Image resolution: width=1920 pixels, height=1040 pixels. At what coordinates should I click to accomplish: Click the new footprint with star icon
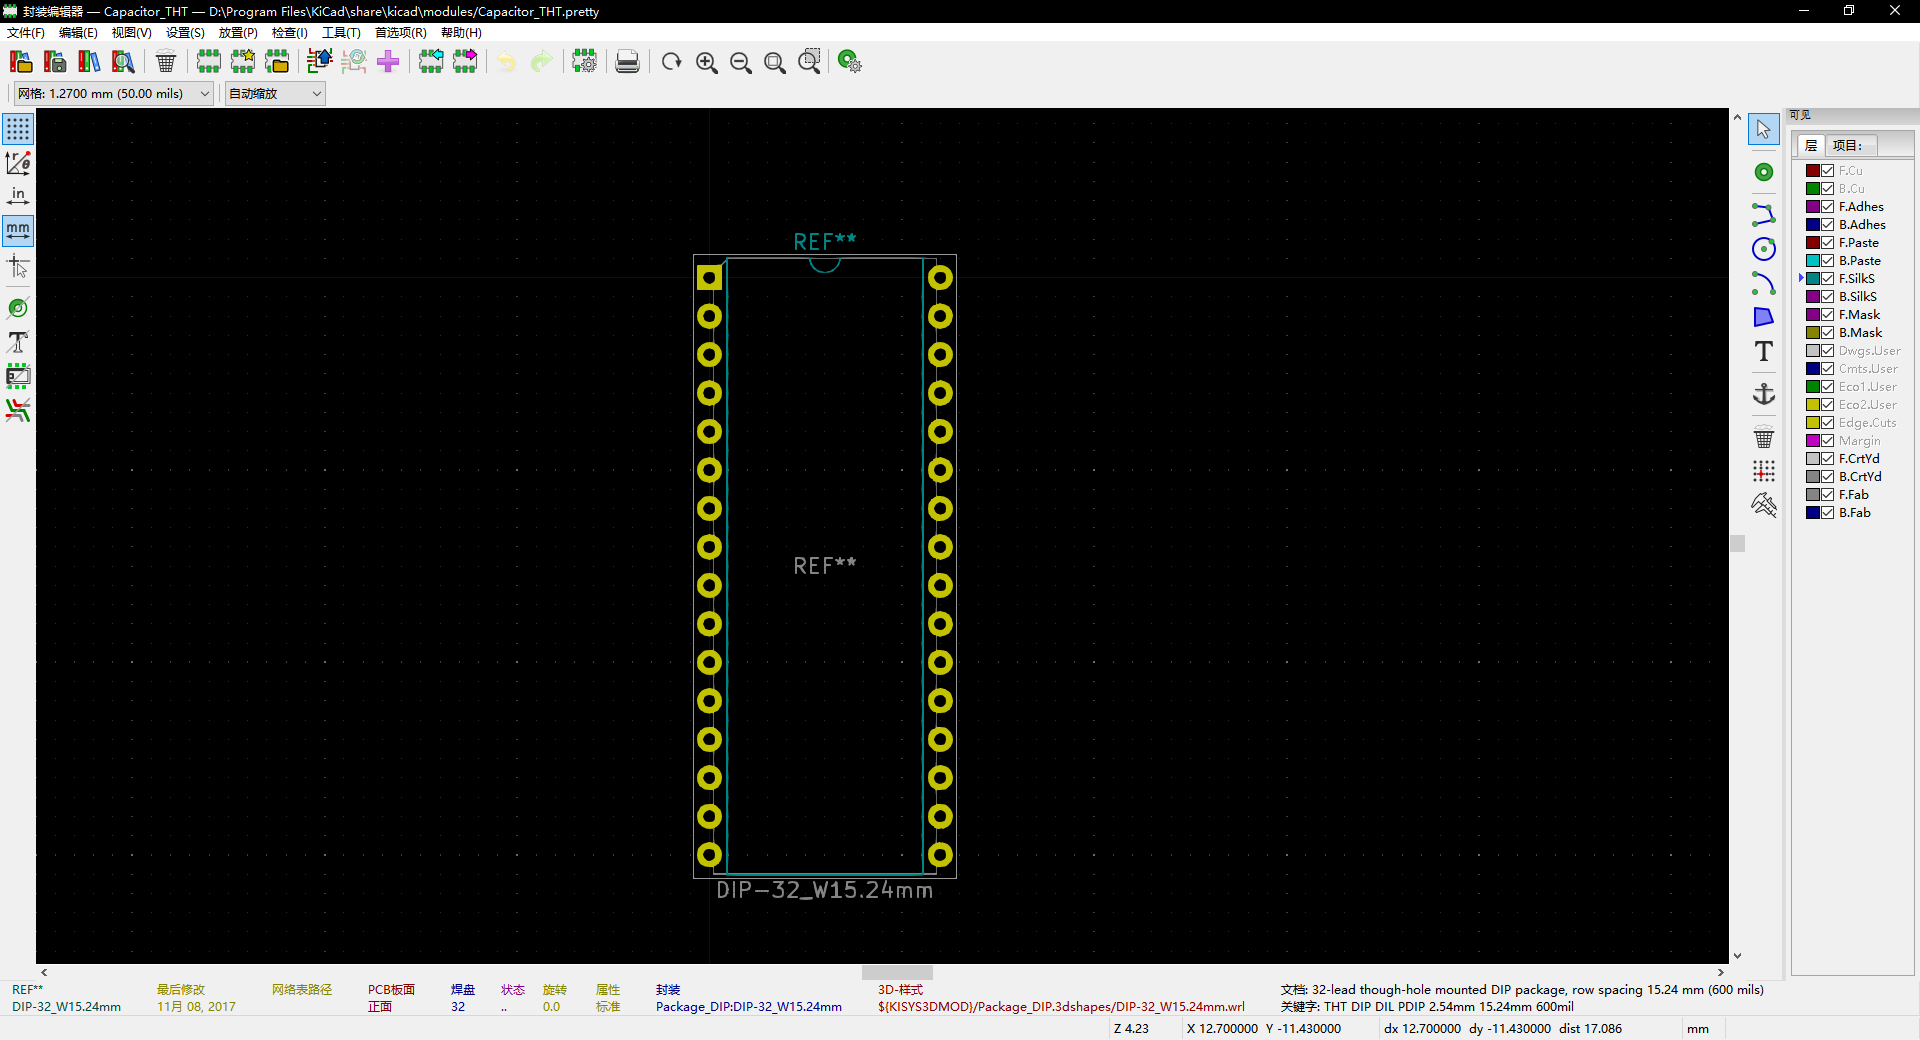[243, 62]
